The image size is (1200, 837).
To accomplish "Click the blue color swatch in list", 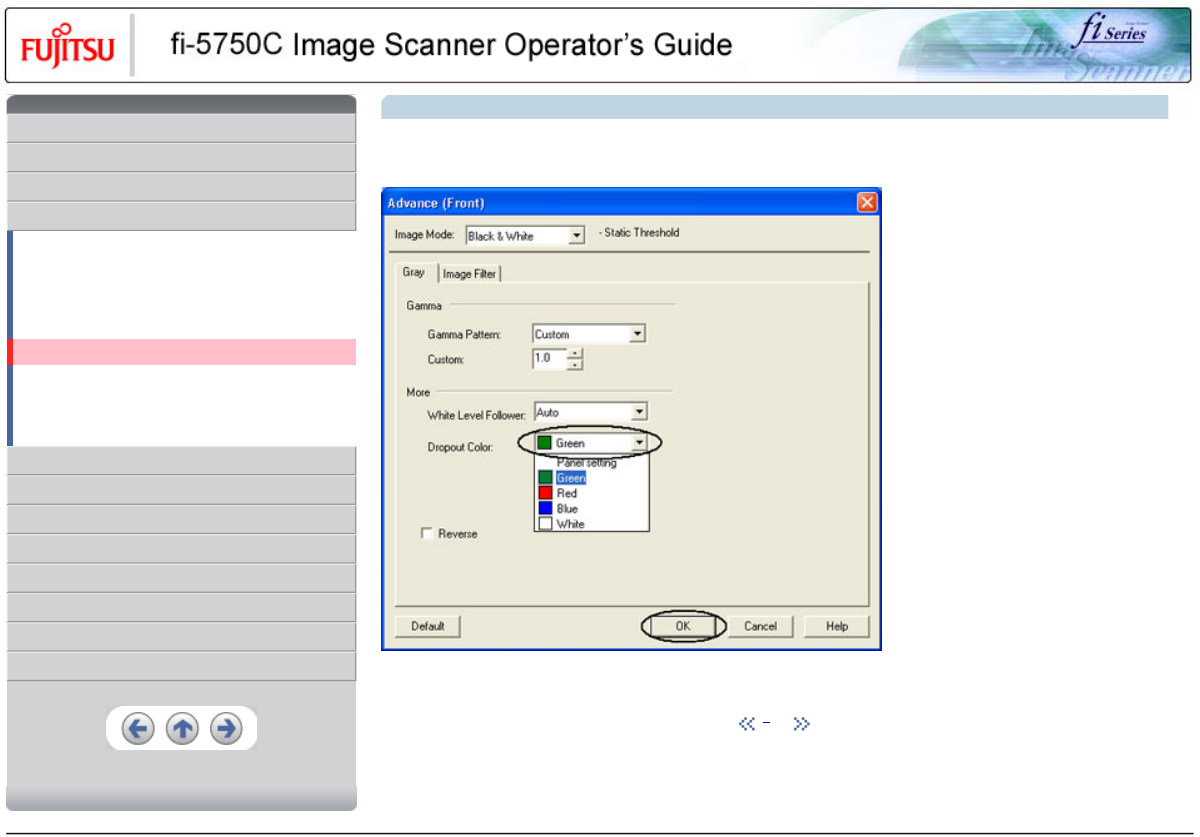I will pyautogui.click(x=545, y=508).
